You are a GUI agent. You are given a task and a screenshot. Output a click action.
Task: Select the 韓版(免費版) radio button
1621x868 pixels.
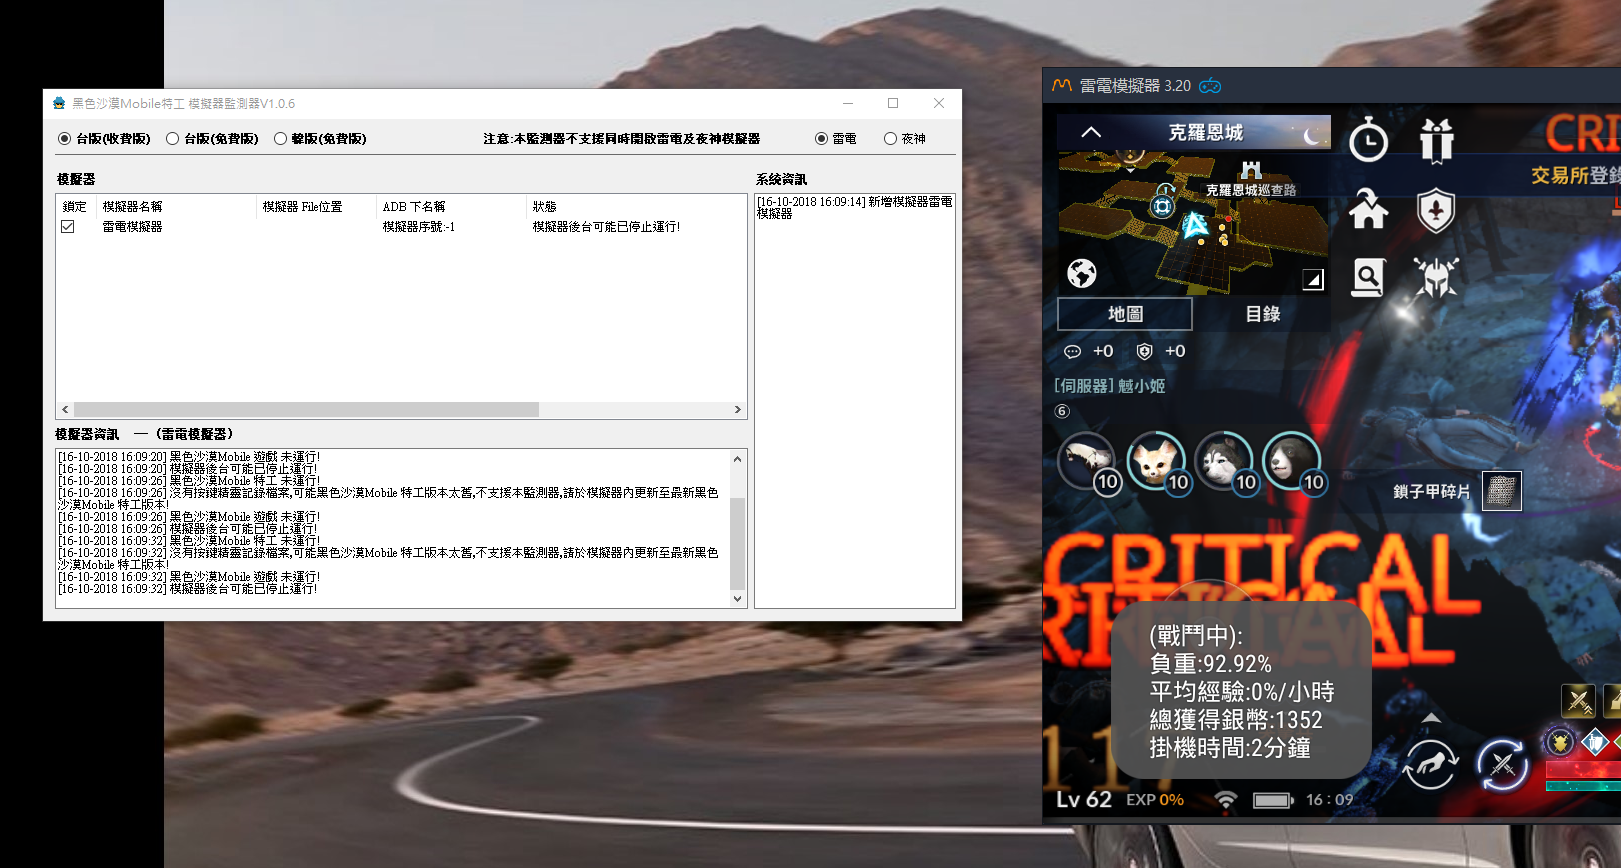(x=281, y=139)
